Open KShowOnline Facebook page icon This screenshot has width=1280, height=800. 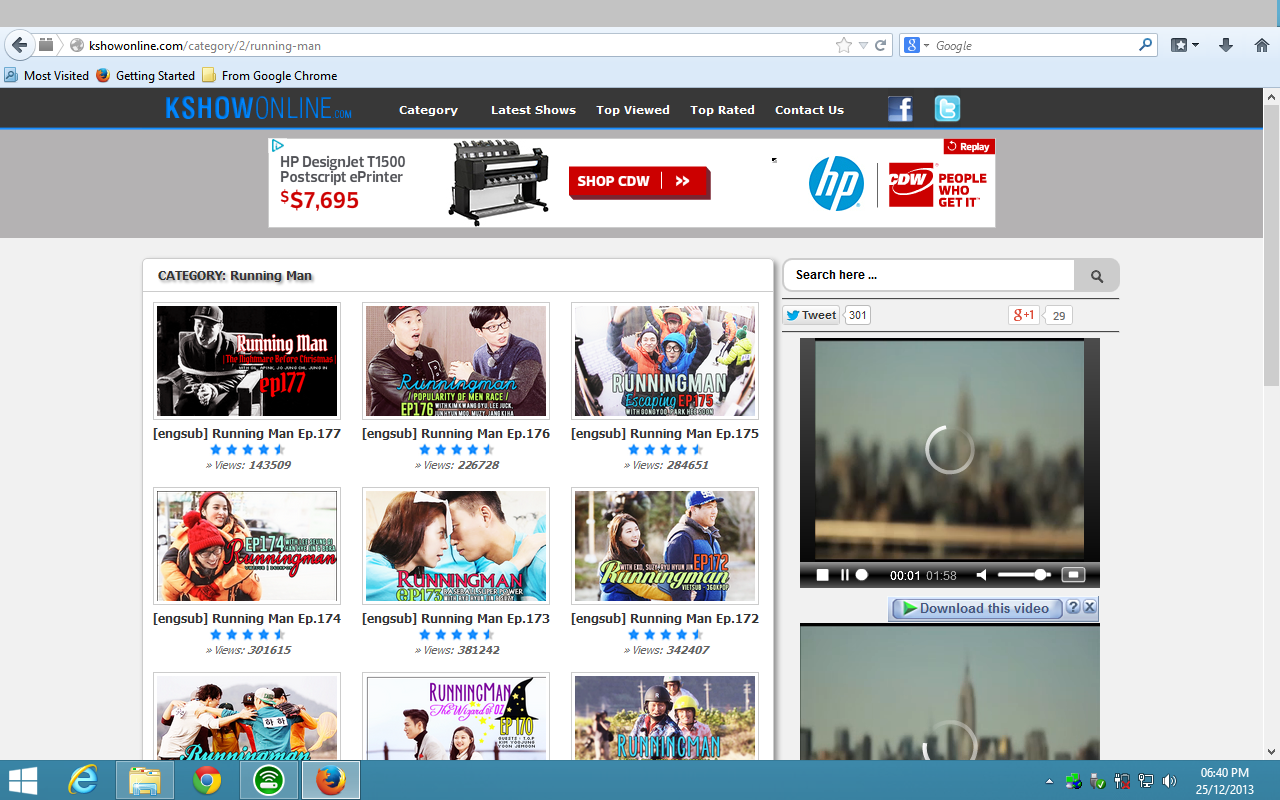coord(900,109)
